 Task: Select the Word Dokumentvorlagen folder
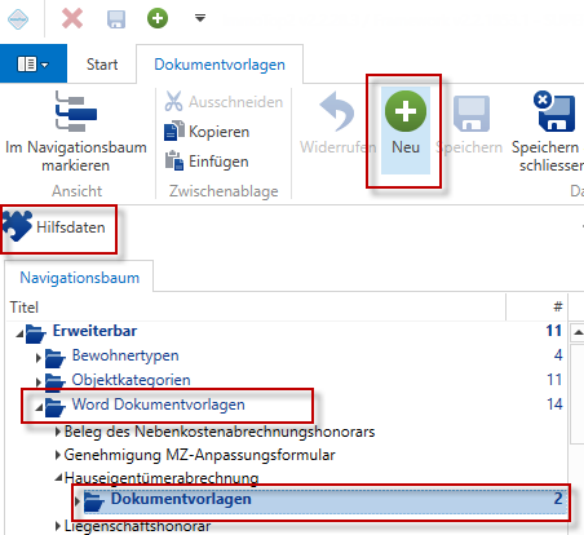[158, 404]
